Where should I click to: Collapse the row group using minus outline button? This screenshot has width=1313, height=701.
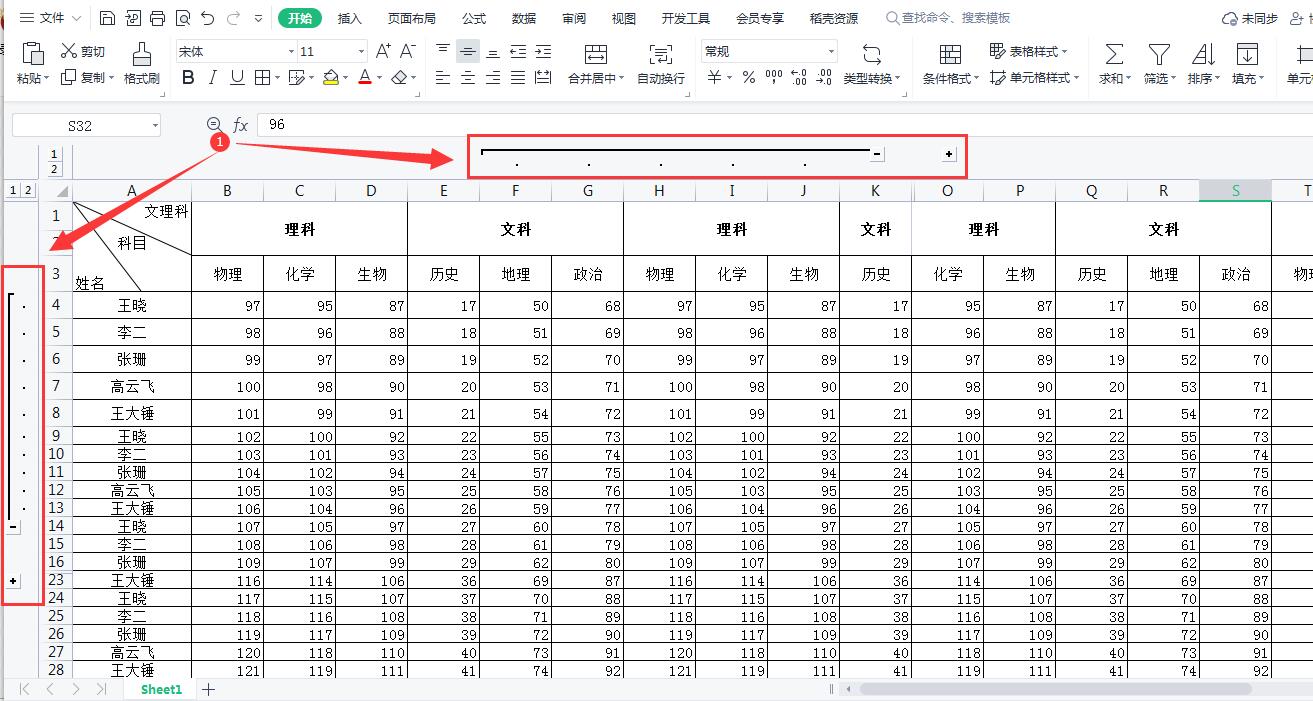[13, 526]
